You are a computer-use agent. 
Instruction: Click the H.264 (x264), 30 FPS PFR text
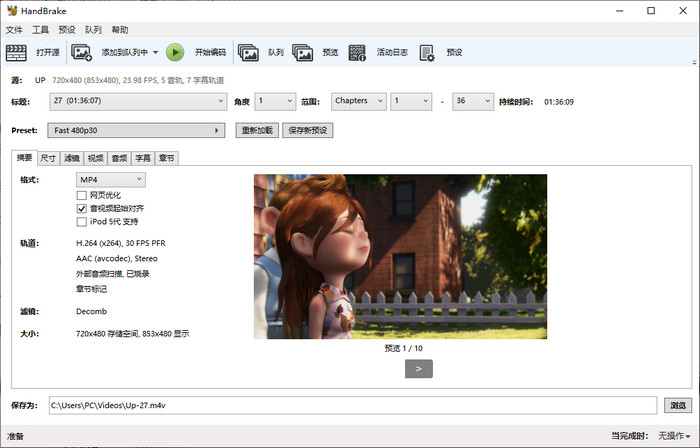[121, 243]
